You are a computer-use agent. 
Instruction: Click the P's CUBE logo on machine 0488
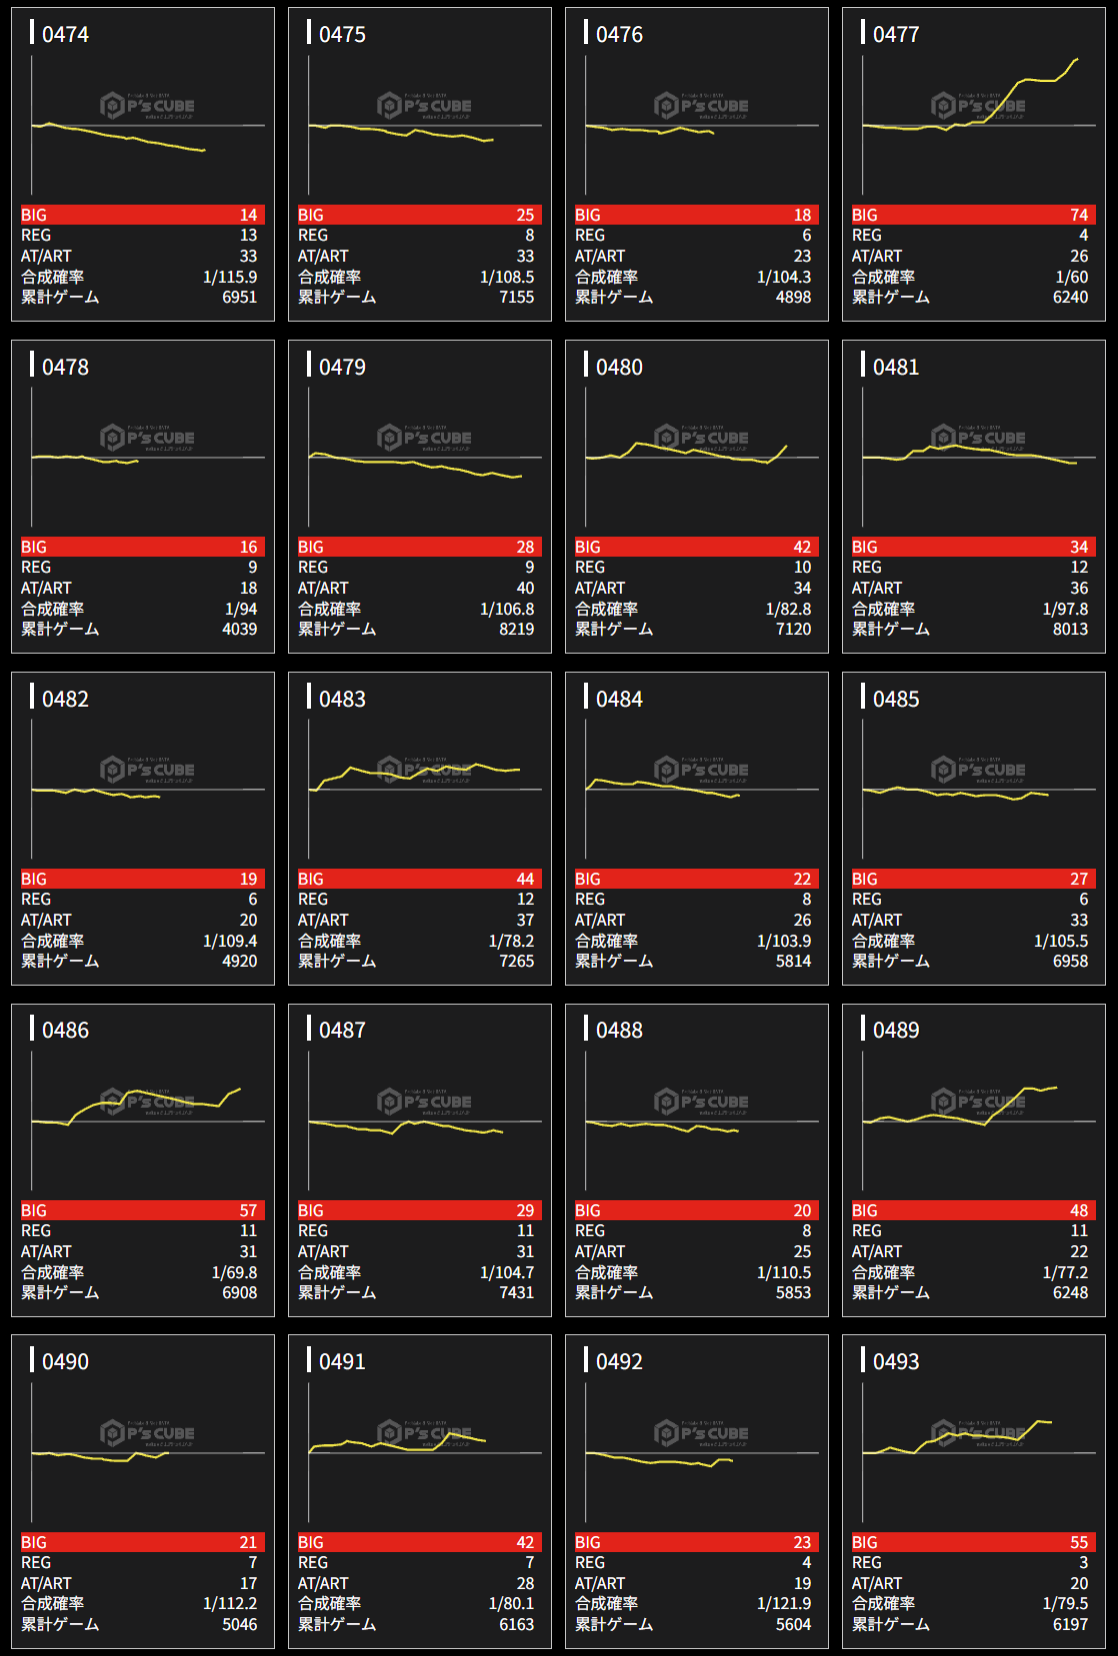701,1102
